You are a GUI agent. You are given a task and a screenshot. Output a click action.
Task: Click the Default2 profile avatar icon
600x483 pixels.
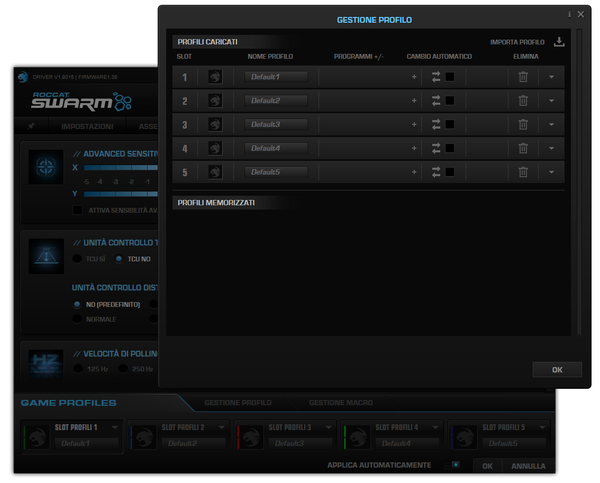click(x=215, y=101)
